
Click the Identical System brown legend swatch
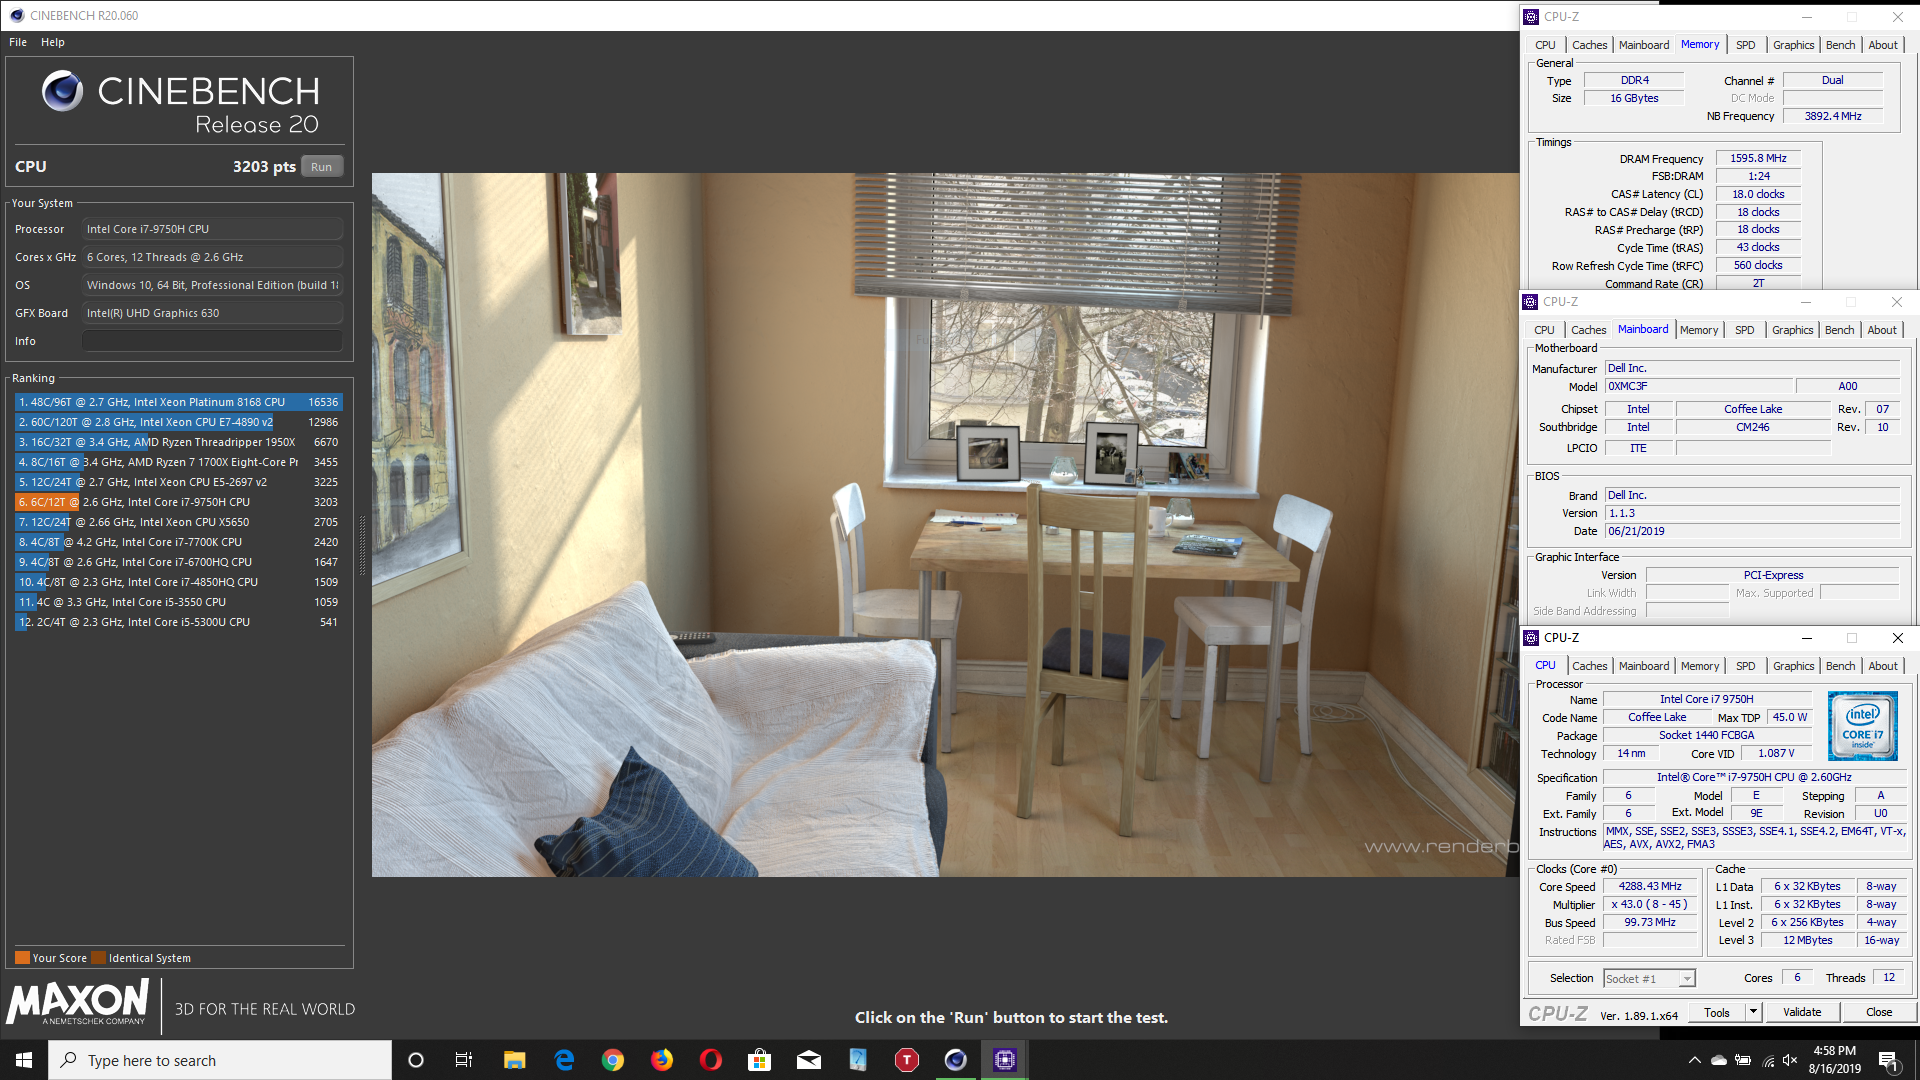point(98,958)
